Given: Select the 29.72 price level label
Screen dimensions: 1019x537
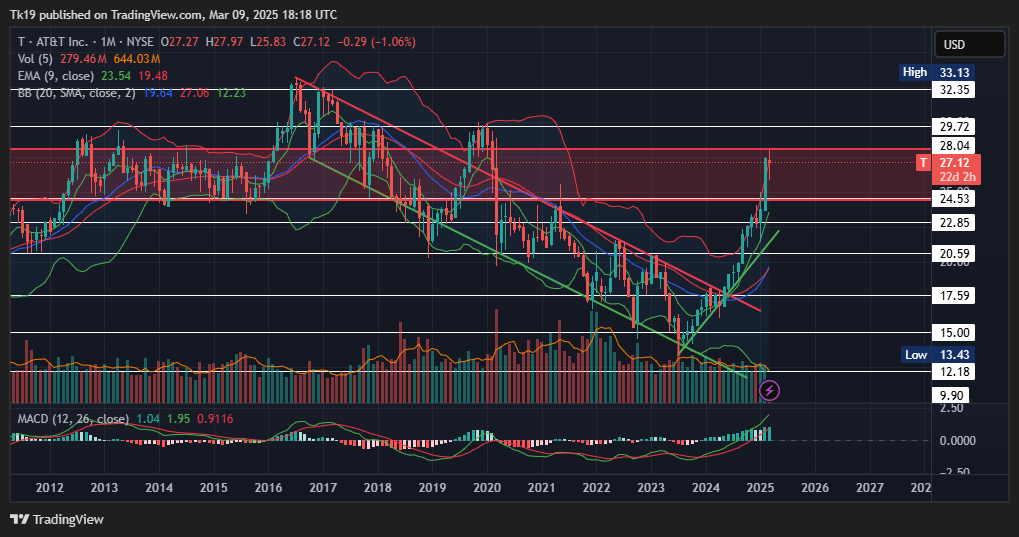Looking at the screenshot, I should click(954, 126).
